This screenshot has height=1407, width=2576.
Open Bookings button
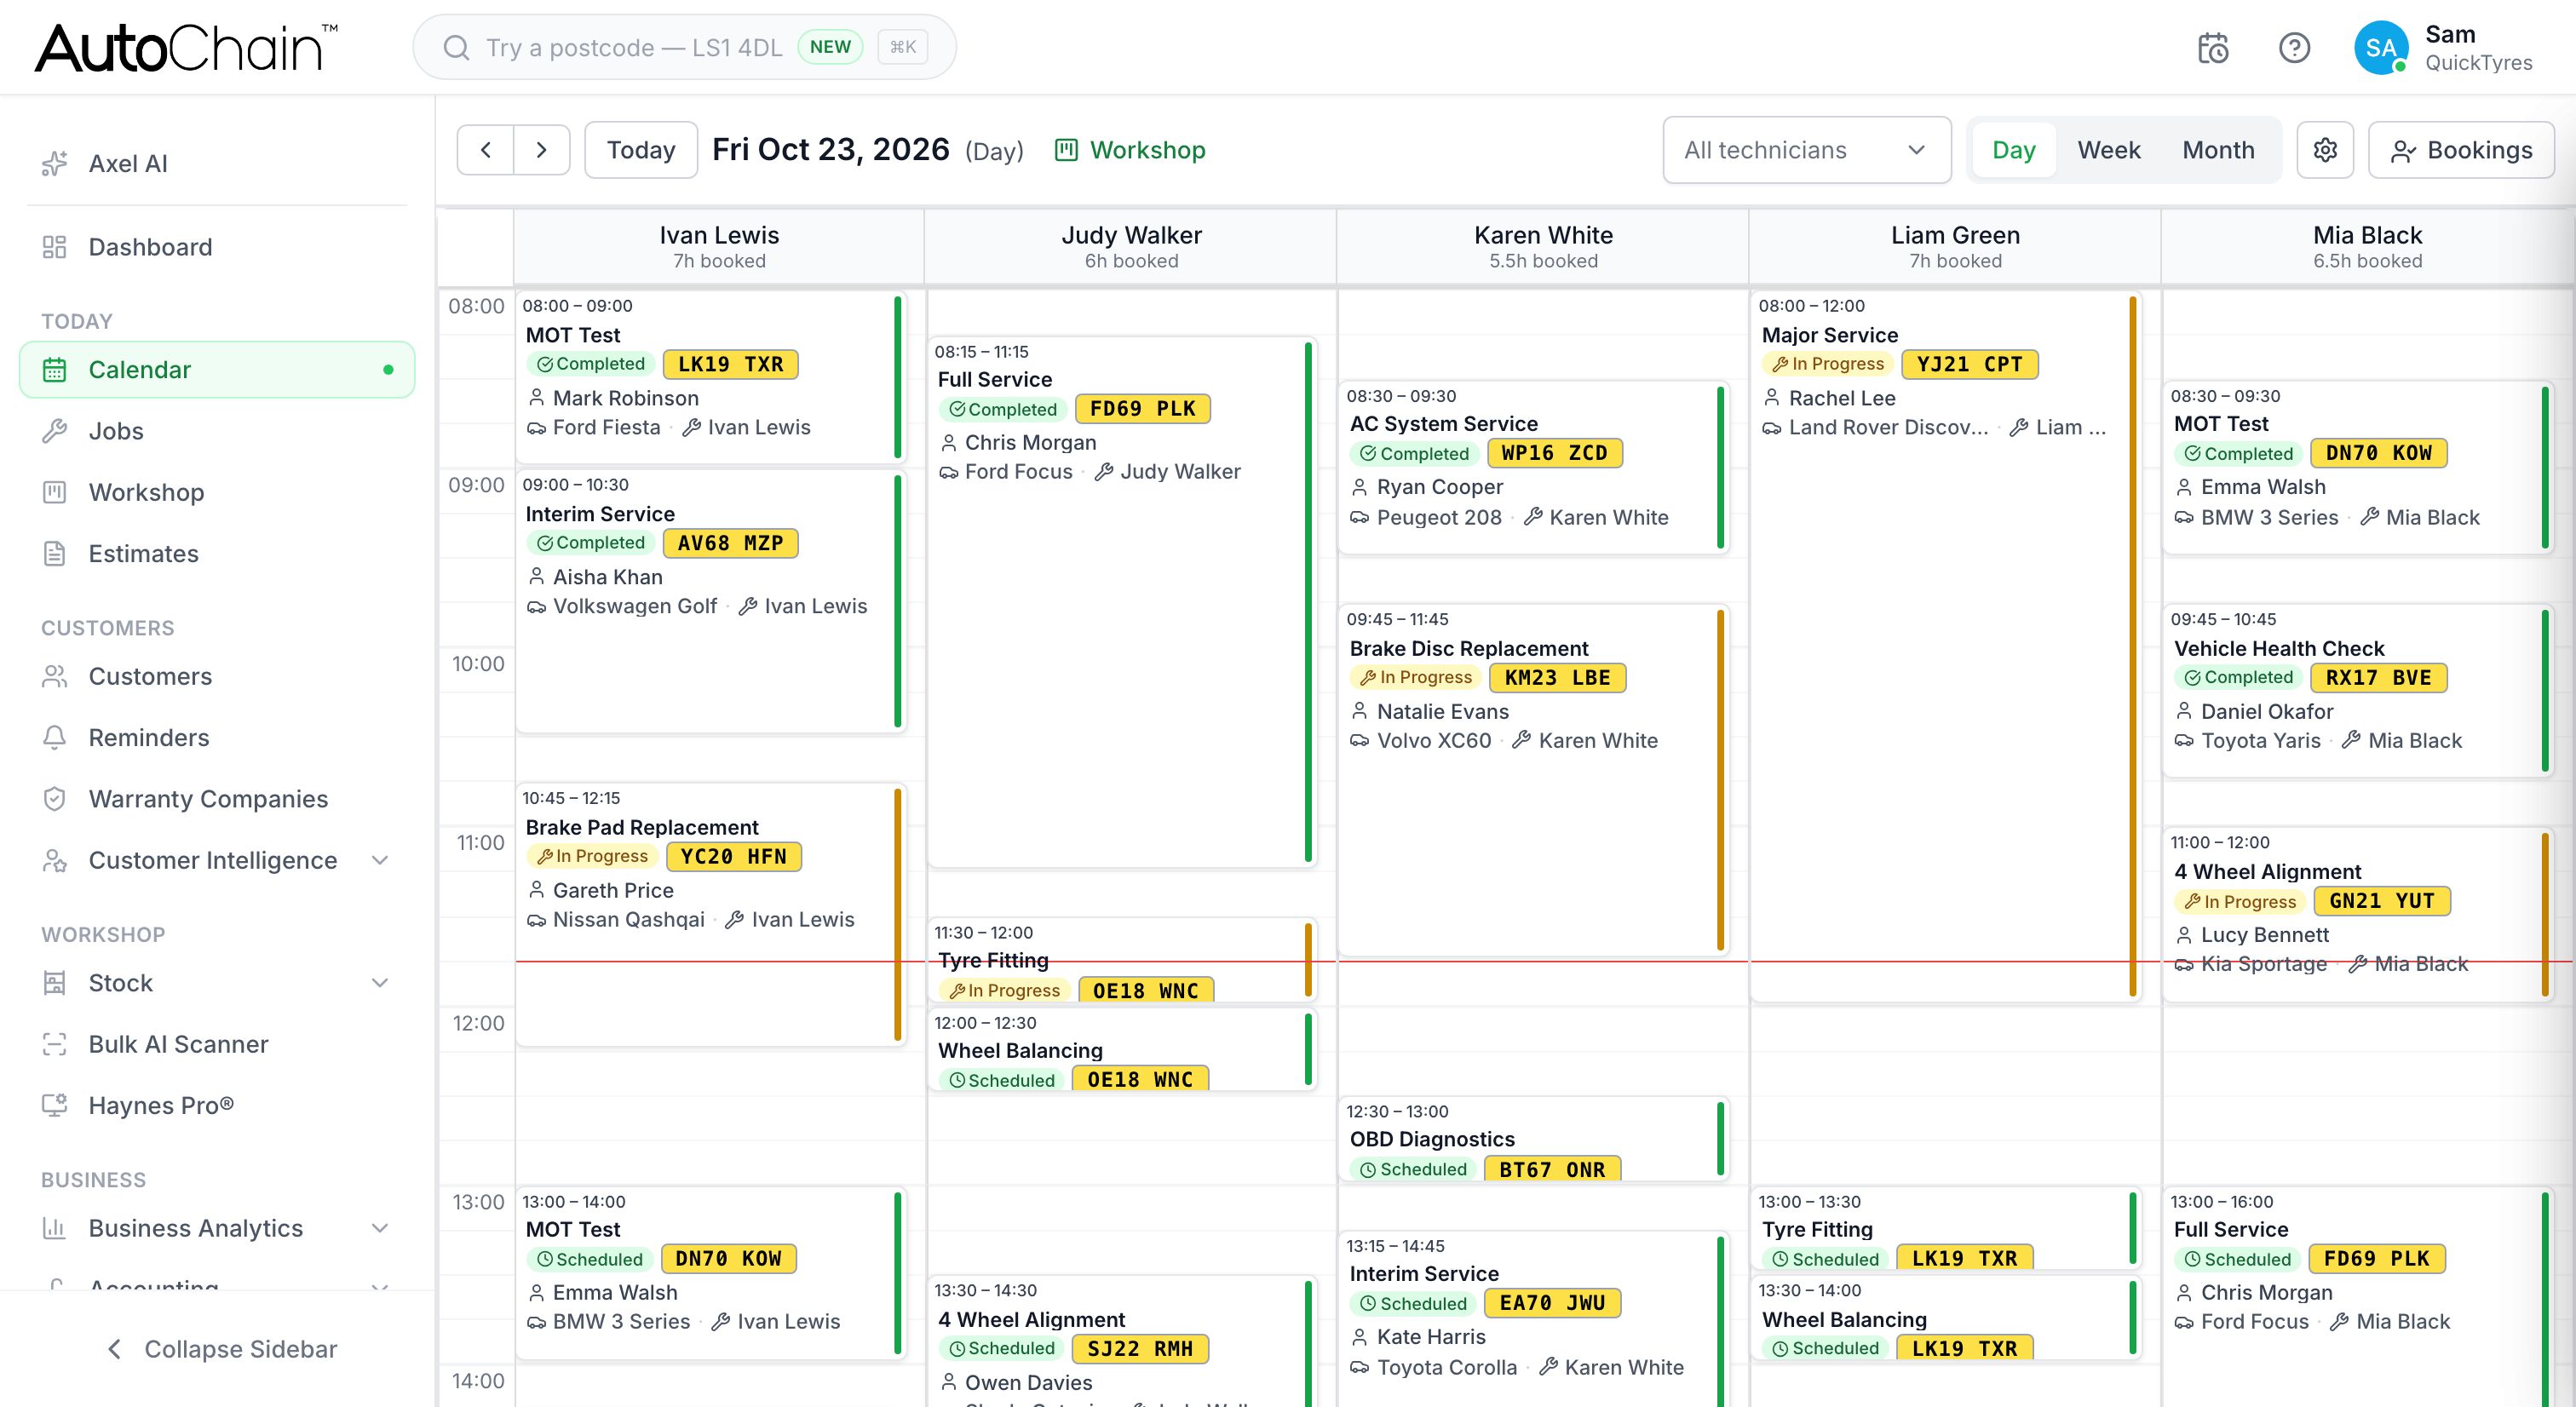tap(2460, 150)
